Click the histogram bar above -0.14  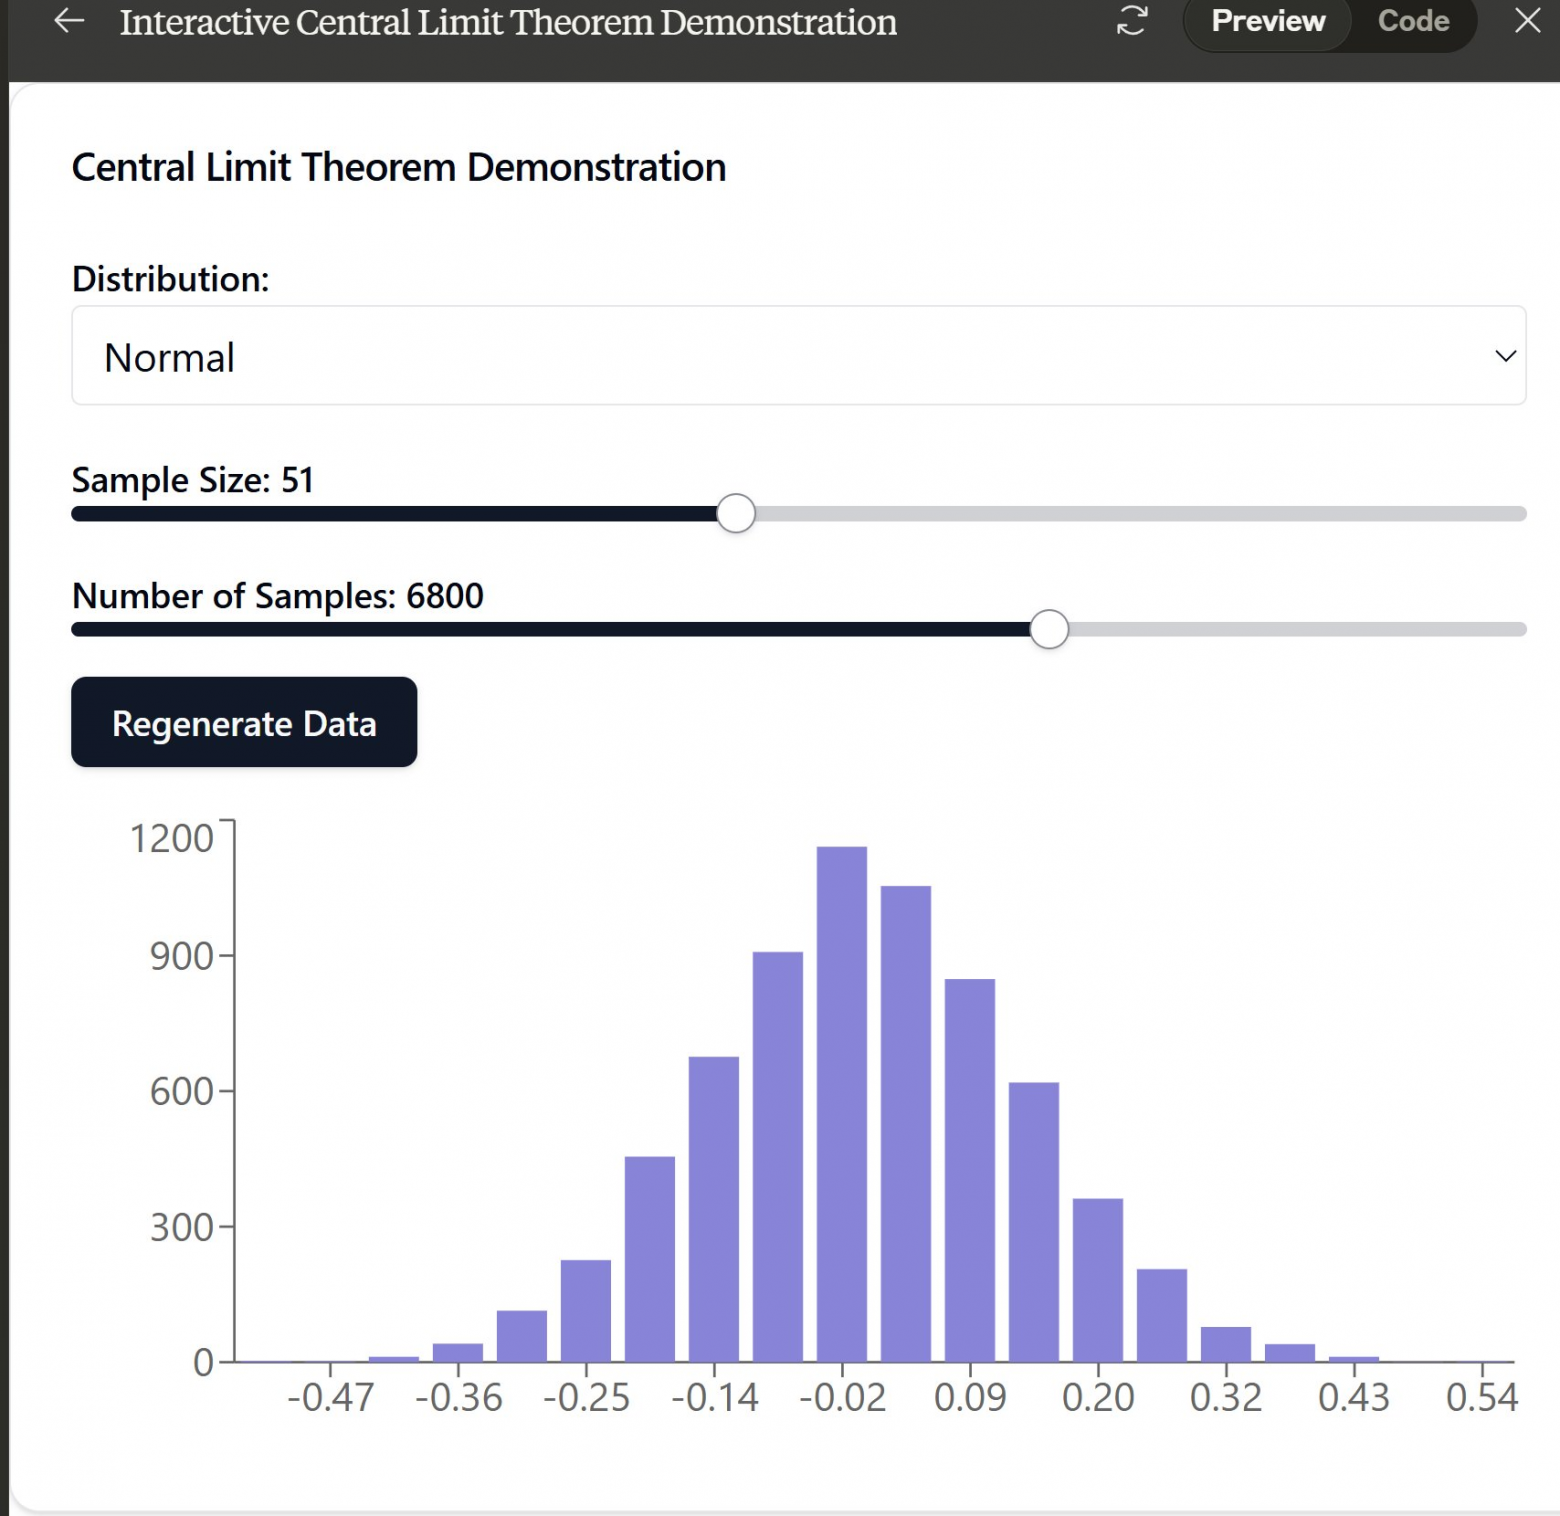714,1209
